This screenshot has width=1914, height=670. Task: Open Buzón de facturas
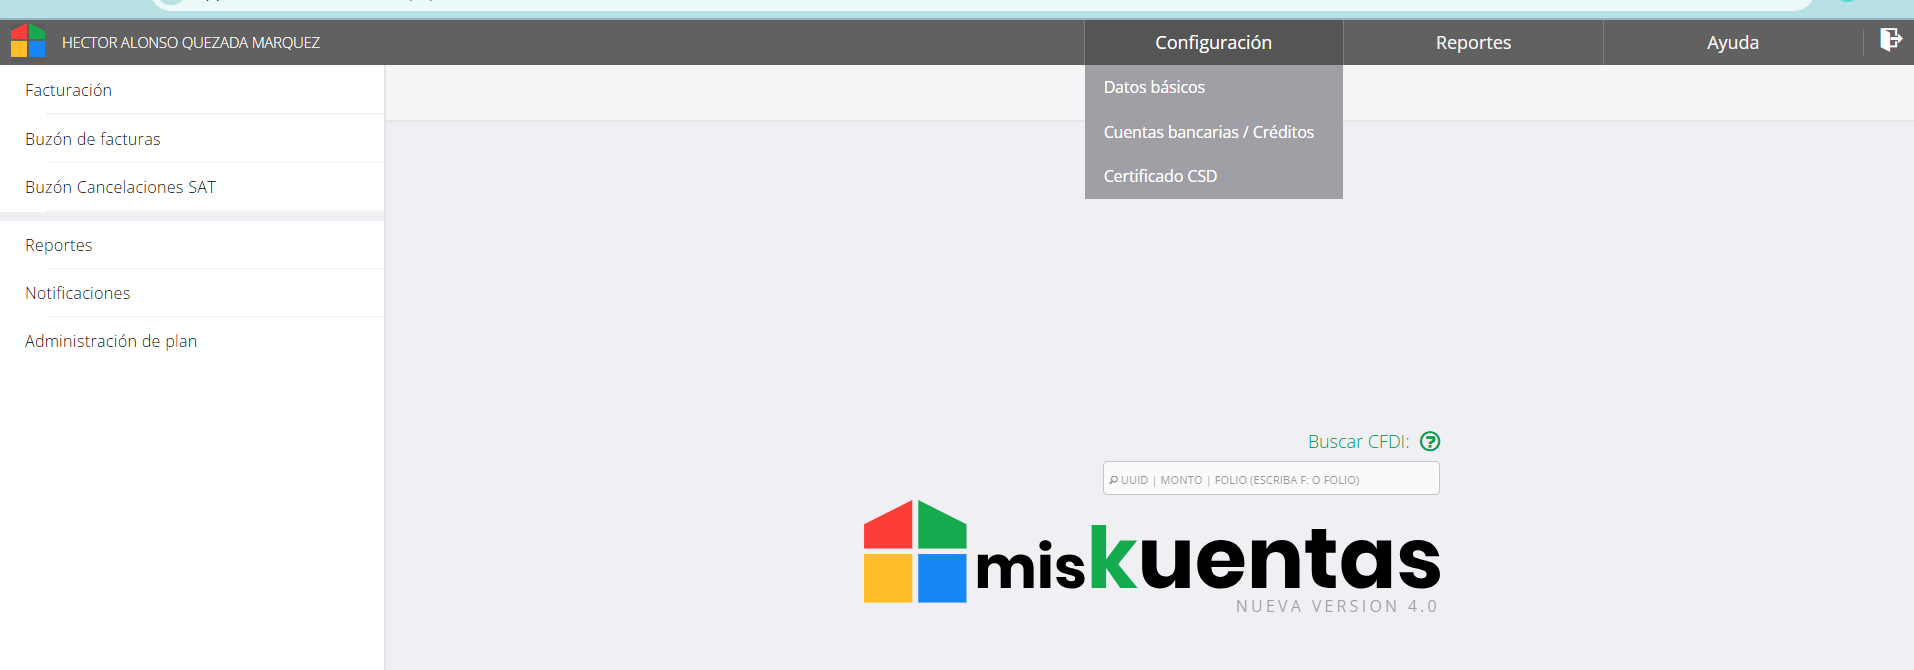(92, 139)
